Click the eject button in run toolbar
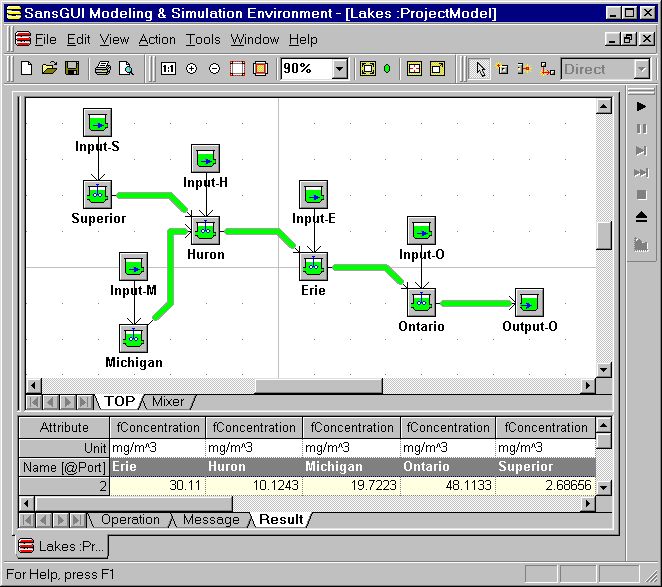This screenshot has height=587, width=662. [641, 217]
